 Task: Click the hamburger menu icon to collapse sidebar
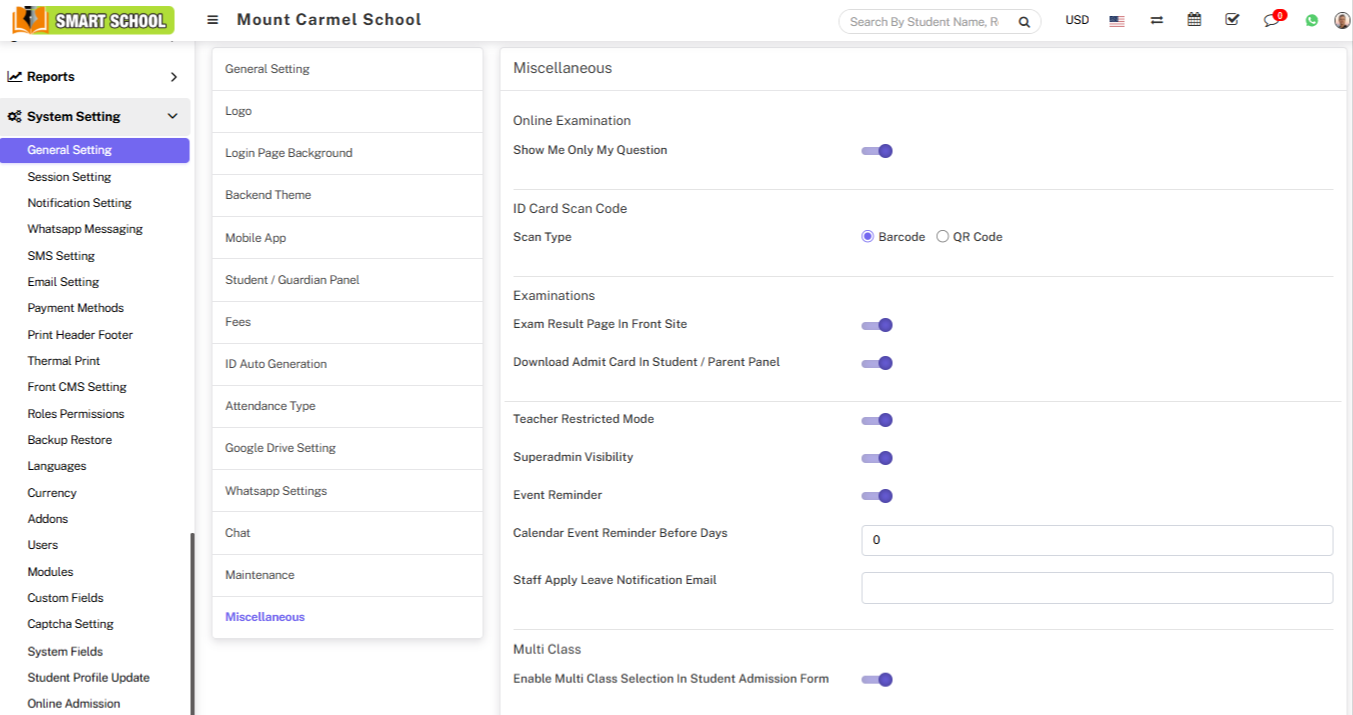213,20
